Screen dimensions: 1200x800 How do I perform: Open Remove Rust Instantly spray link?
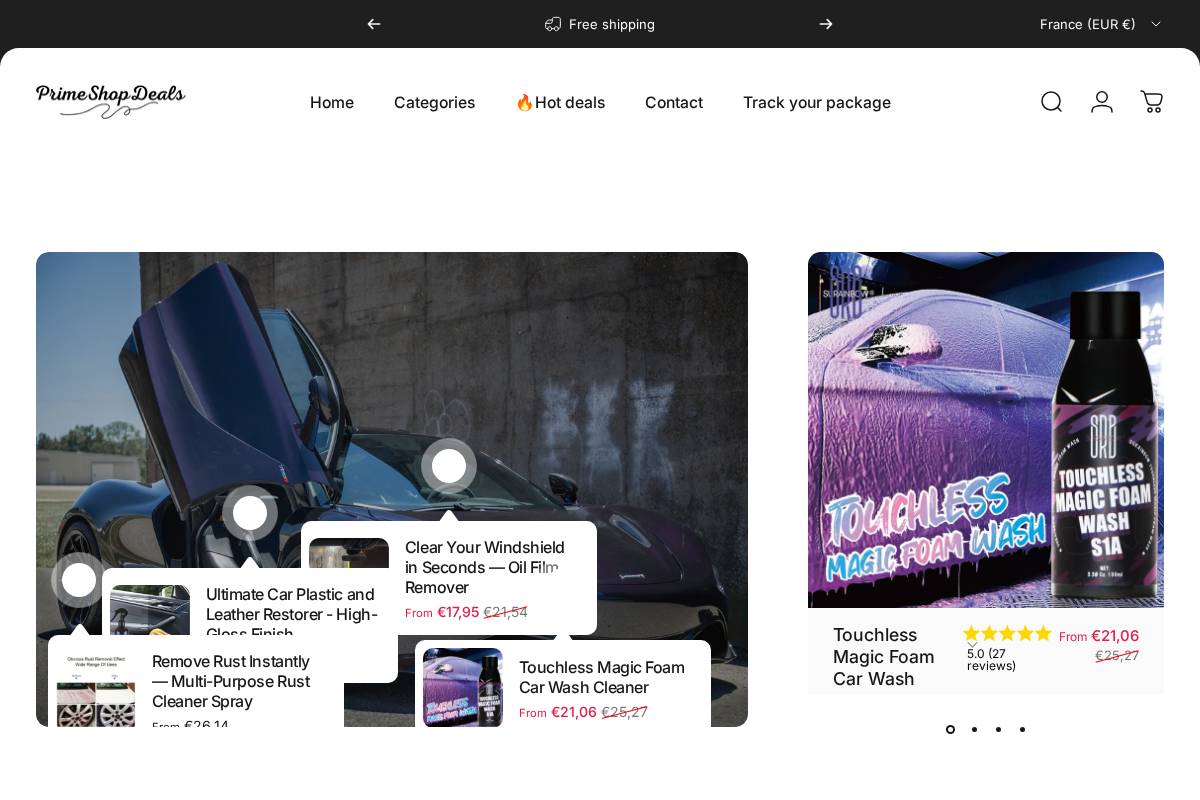231,681
